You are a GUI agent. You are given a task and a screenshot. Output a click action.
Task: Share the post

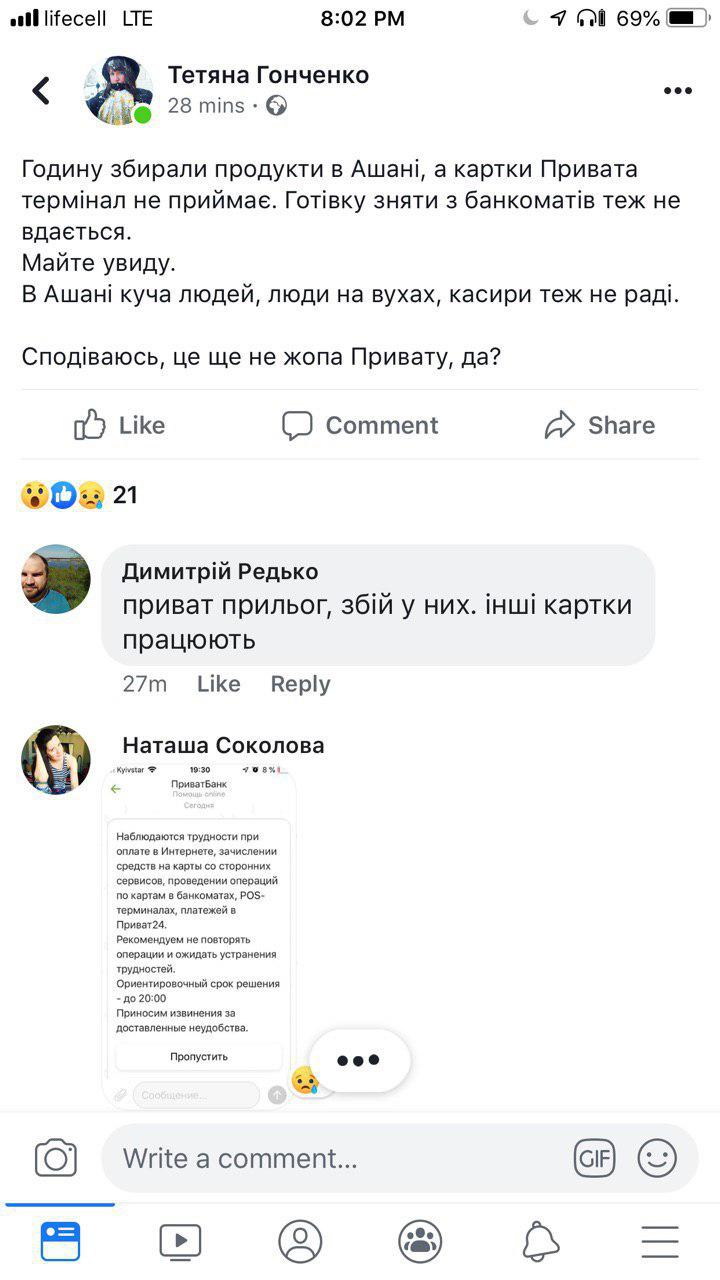pyautogui.click(x=600, y=425)
